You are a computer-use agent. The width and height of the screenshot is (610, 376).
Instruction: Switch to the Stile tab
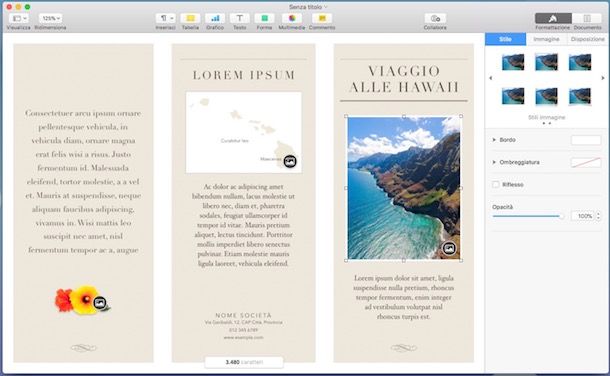[505, 39]
